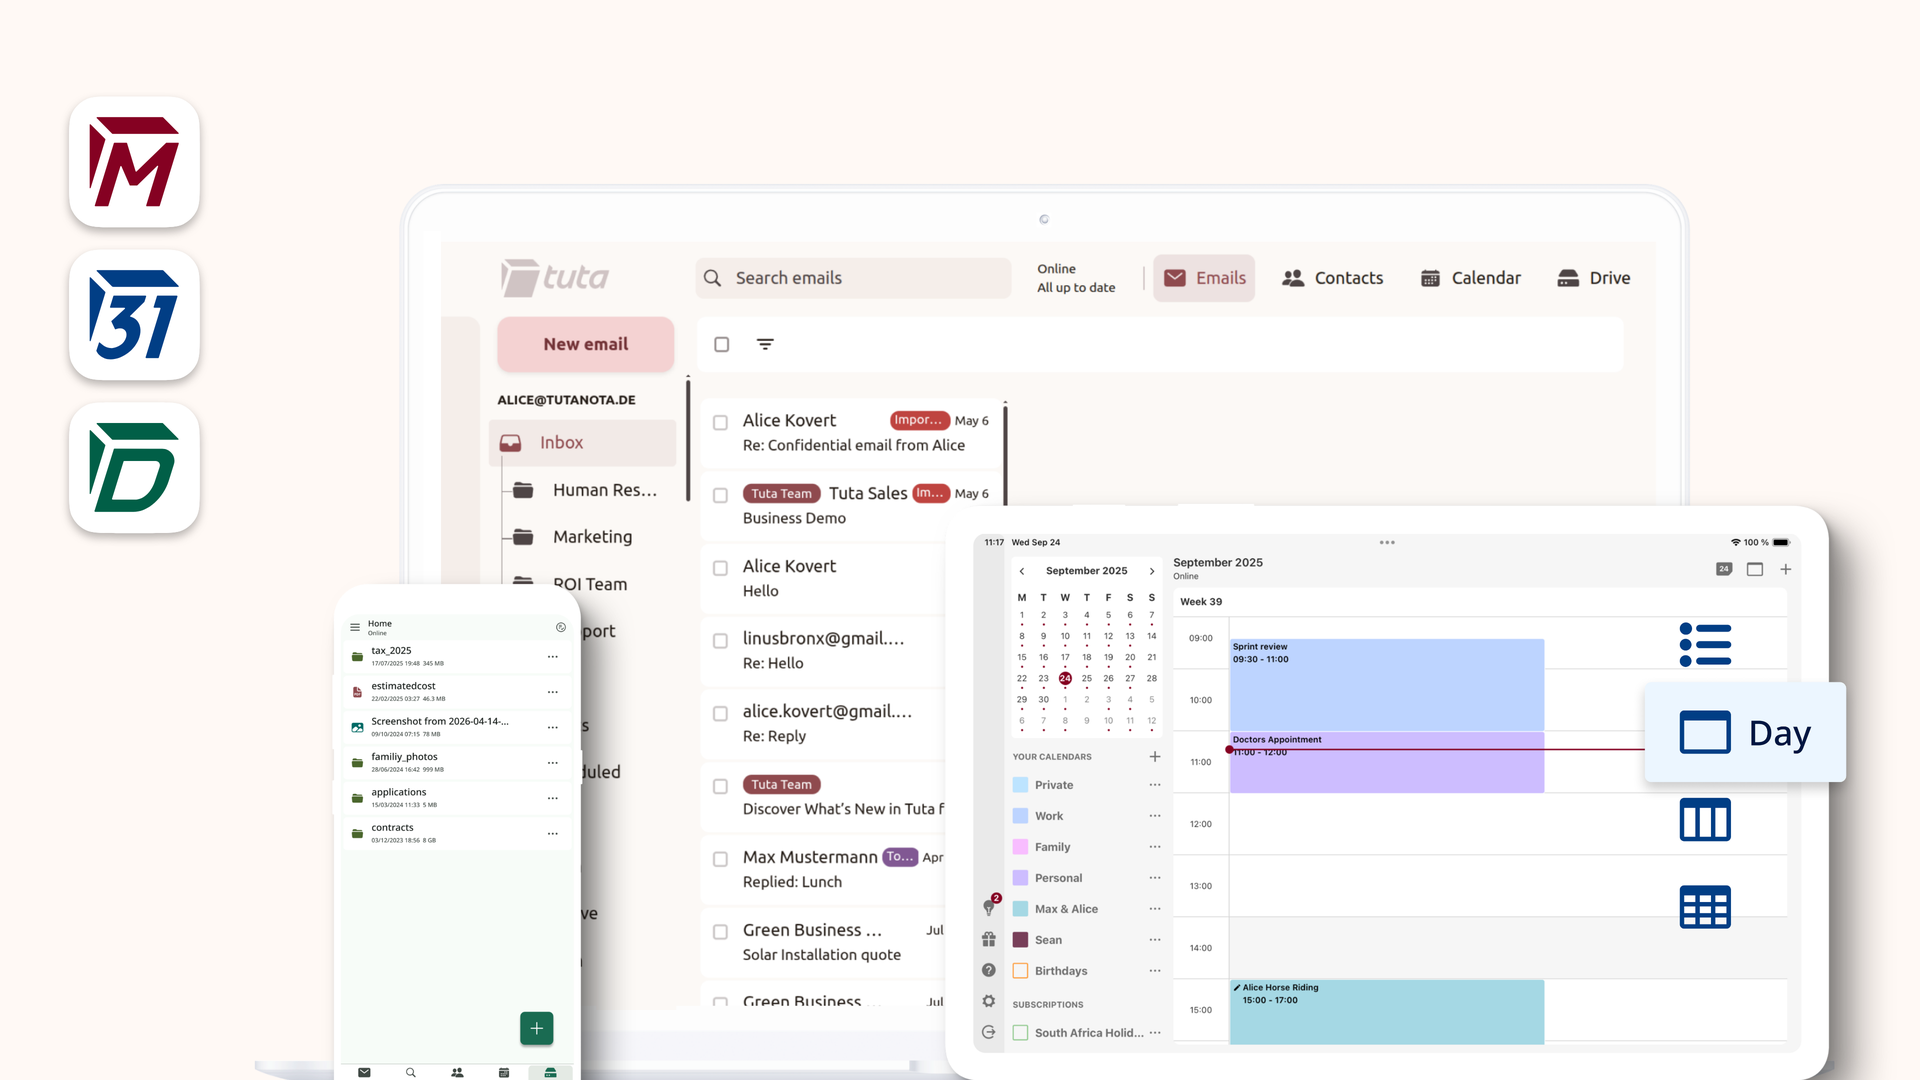This screenshot has height=1080, width=1920.
Task: Tap the drive icon in phone bottom bar
Action: click(x=550, y=1072)
